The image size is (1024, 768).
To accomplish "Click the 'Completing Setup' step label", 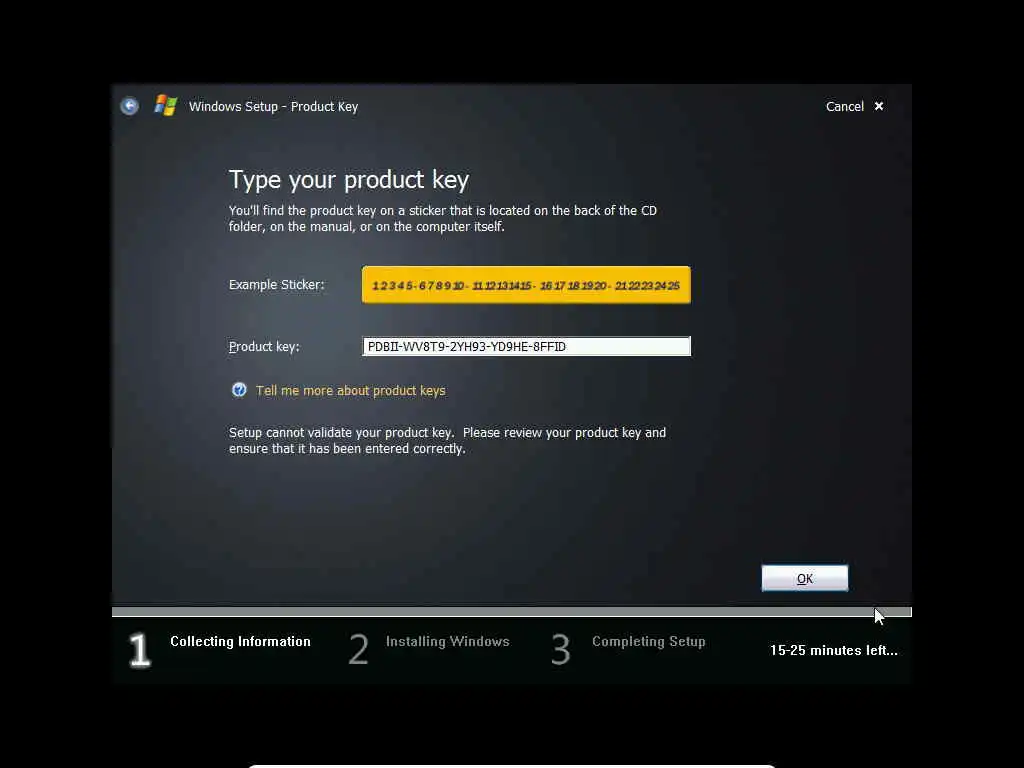I will click(x=648, y=641).
